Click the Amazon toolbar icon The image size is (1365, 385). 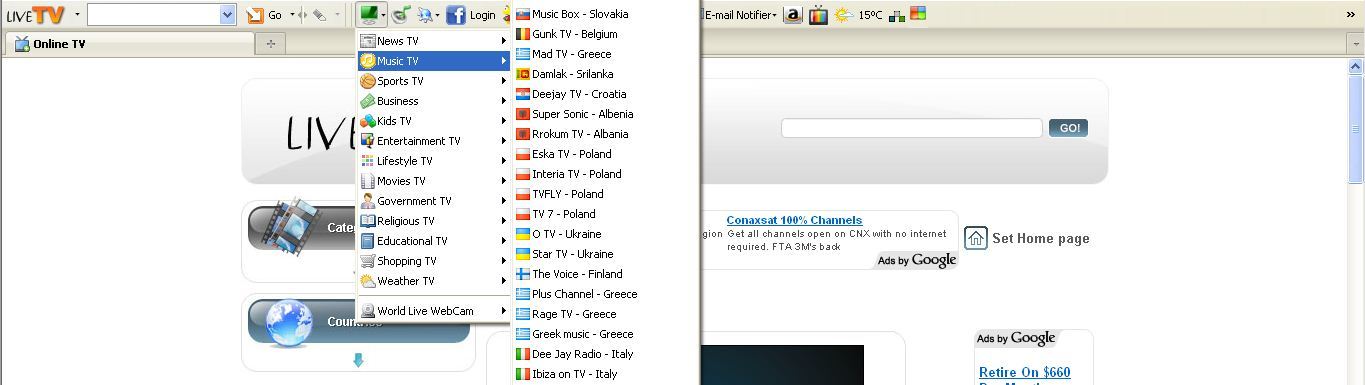pyautogui.click(x=793, y=15)
